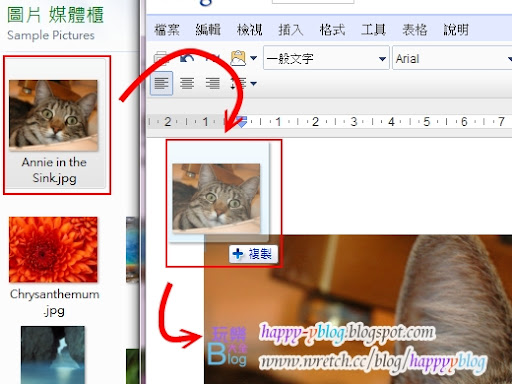The height and width of the screenshot is (384, 512).
Task: Open the 檔案 menu
Action: tap(167, 30)
